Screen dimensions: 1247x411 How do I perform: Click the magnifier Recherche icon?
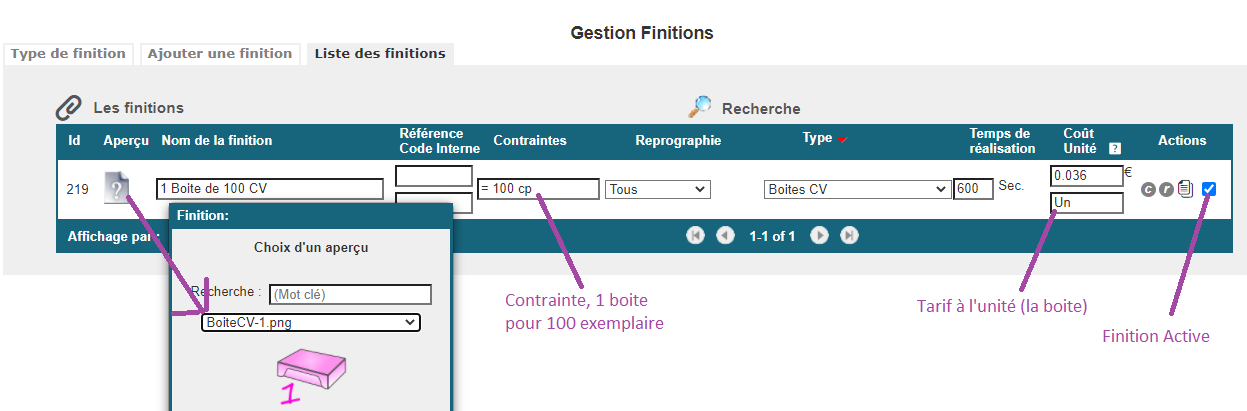[700, 107]
